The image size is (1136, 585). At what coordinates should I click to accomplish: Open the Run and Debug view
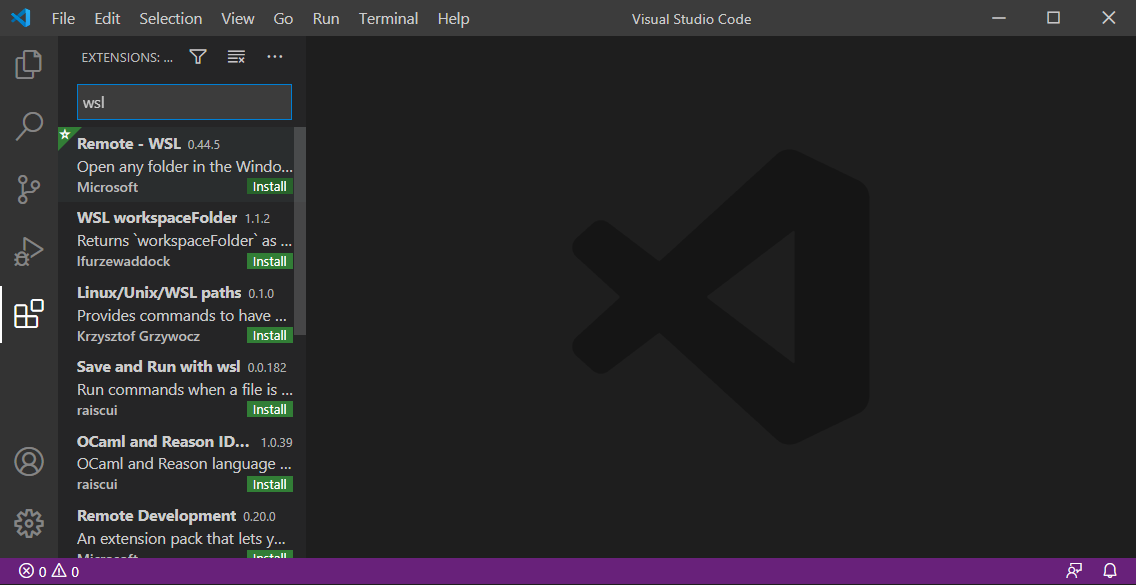coord(29,251)
